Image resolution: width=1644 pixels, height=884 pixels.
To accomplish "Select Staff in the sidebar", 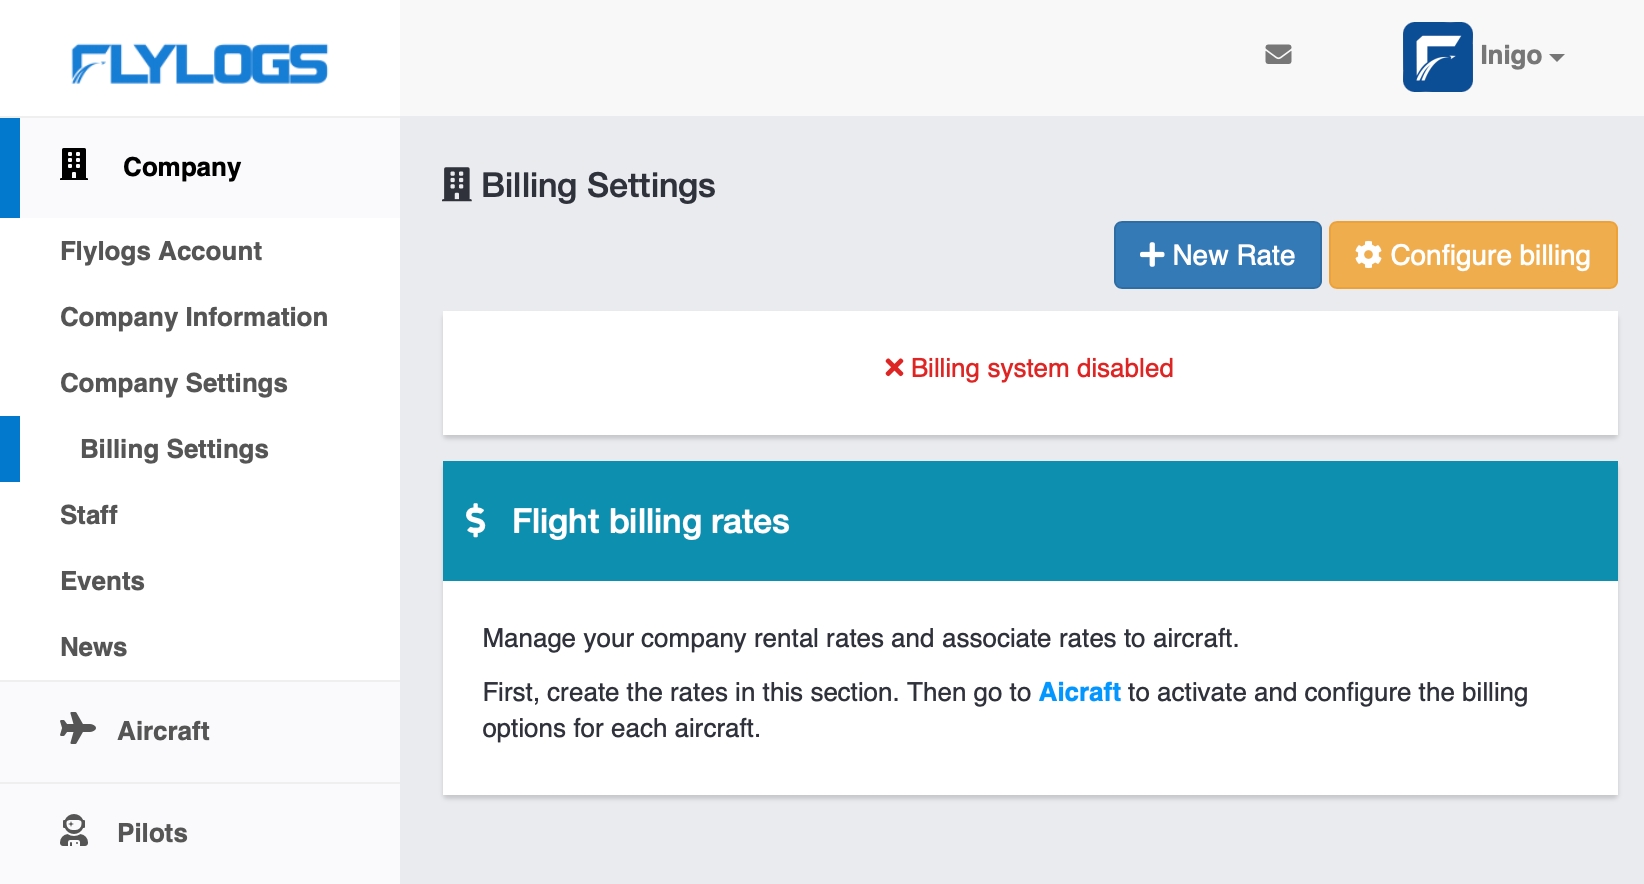I will pos(89,515).
